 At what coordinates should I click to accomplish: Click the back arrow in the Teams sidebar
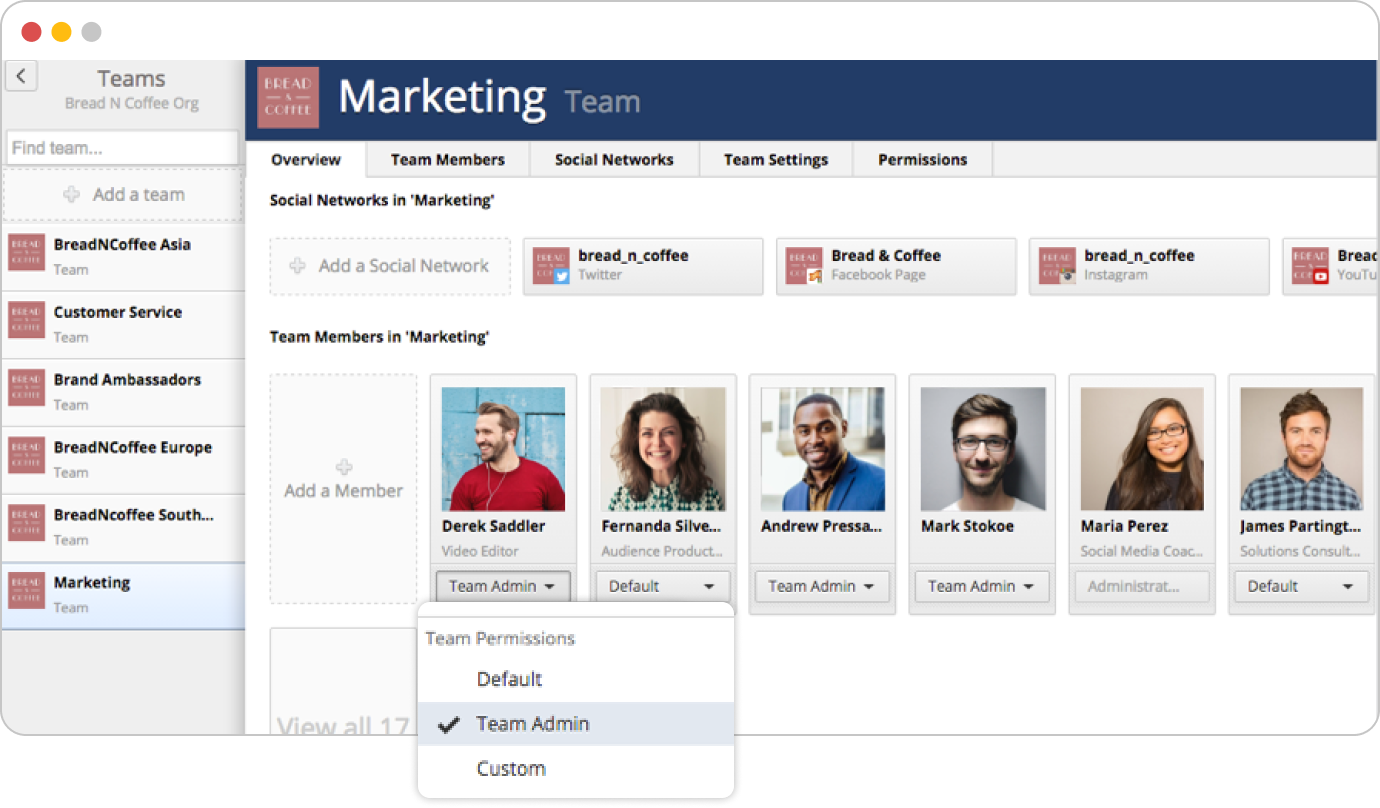tap(21, 77)
